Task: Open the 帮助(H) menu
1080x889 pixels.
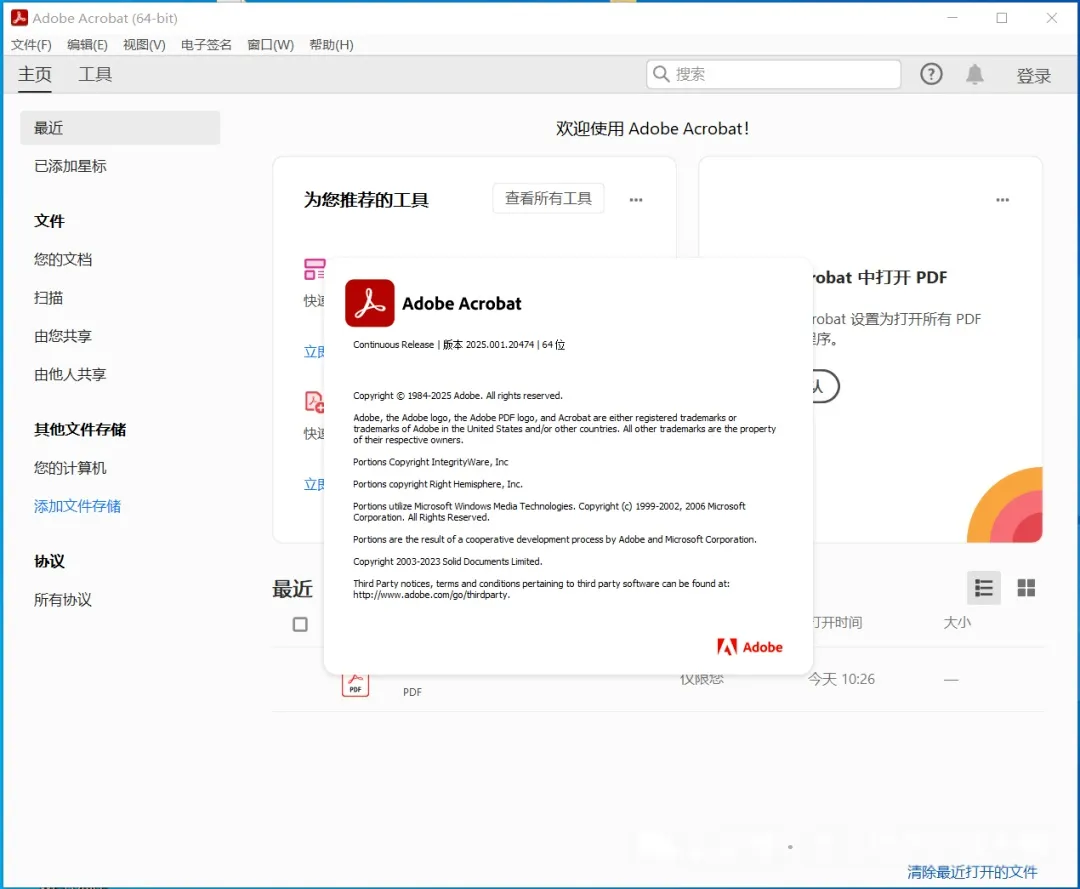Action: pos(331,45)
